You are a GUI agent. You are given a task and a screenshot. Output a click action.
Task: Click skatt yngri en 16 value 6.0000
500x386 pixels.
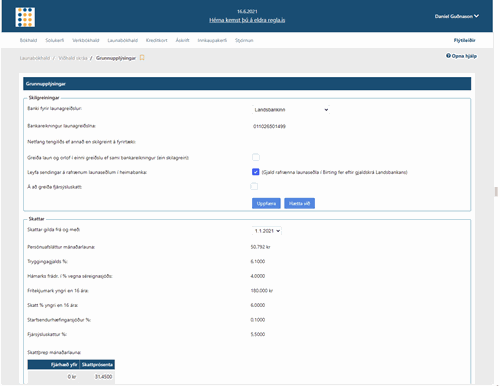[x=258, y=305]
